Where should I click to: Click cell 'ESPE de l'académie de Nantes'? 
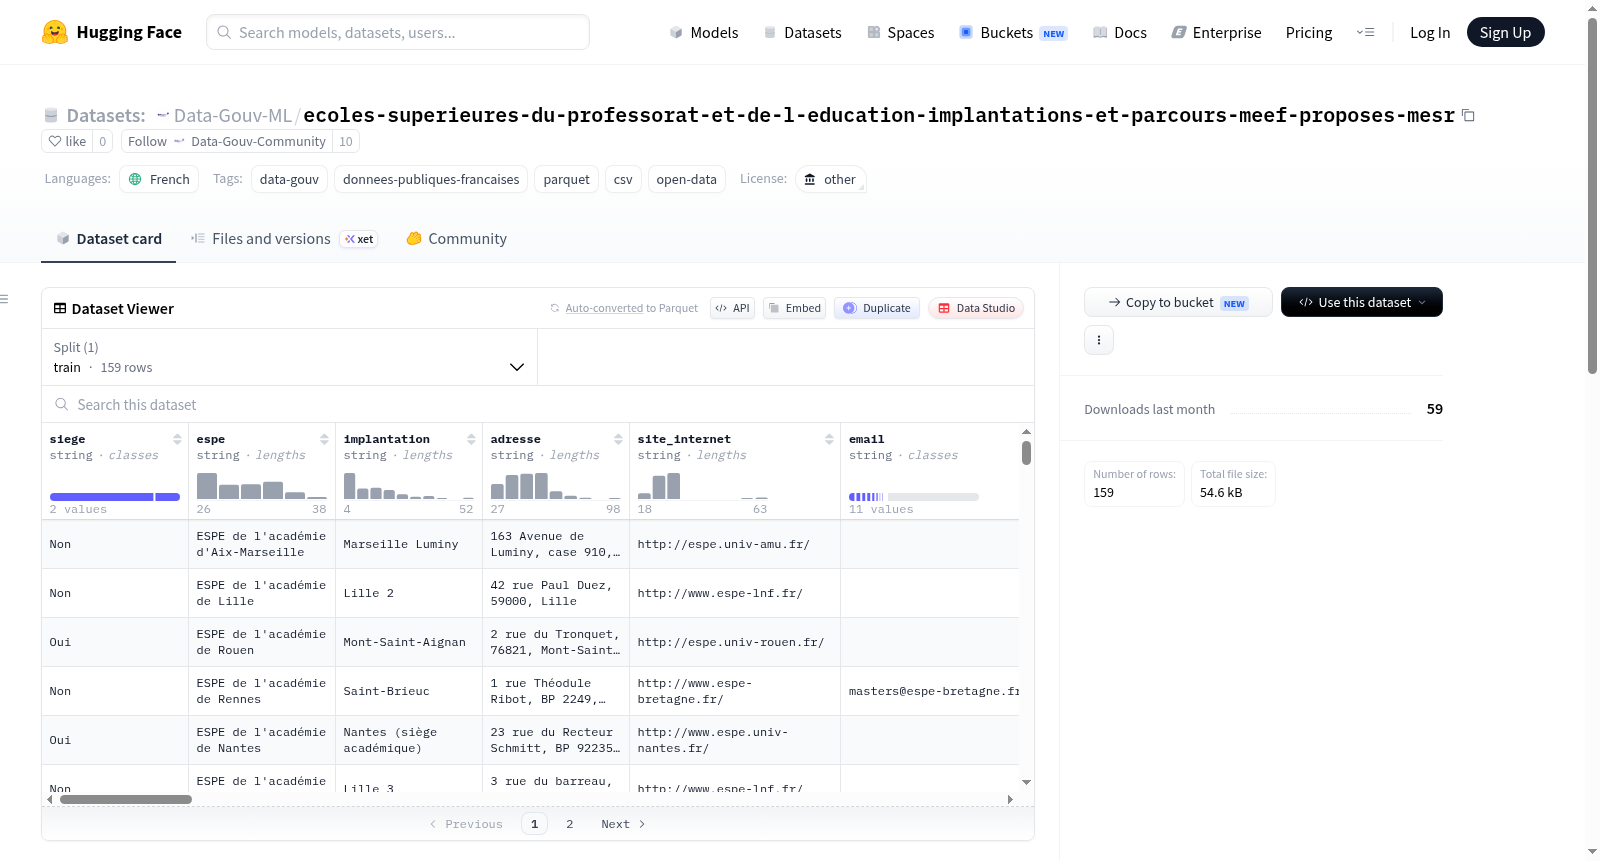[262, 740]
